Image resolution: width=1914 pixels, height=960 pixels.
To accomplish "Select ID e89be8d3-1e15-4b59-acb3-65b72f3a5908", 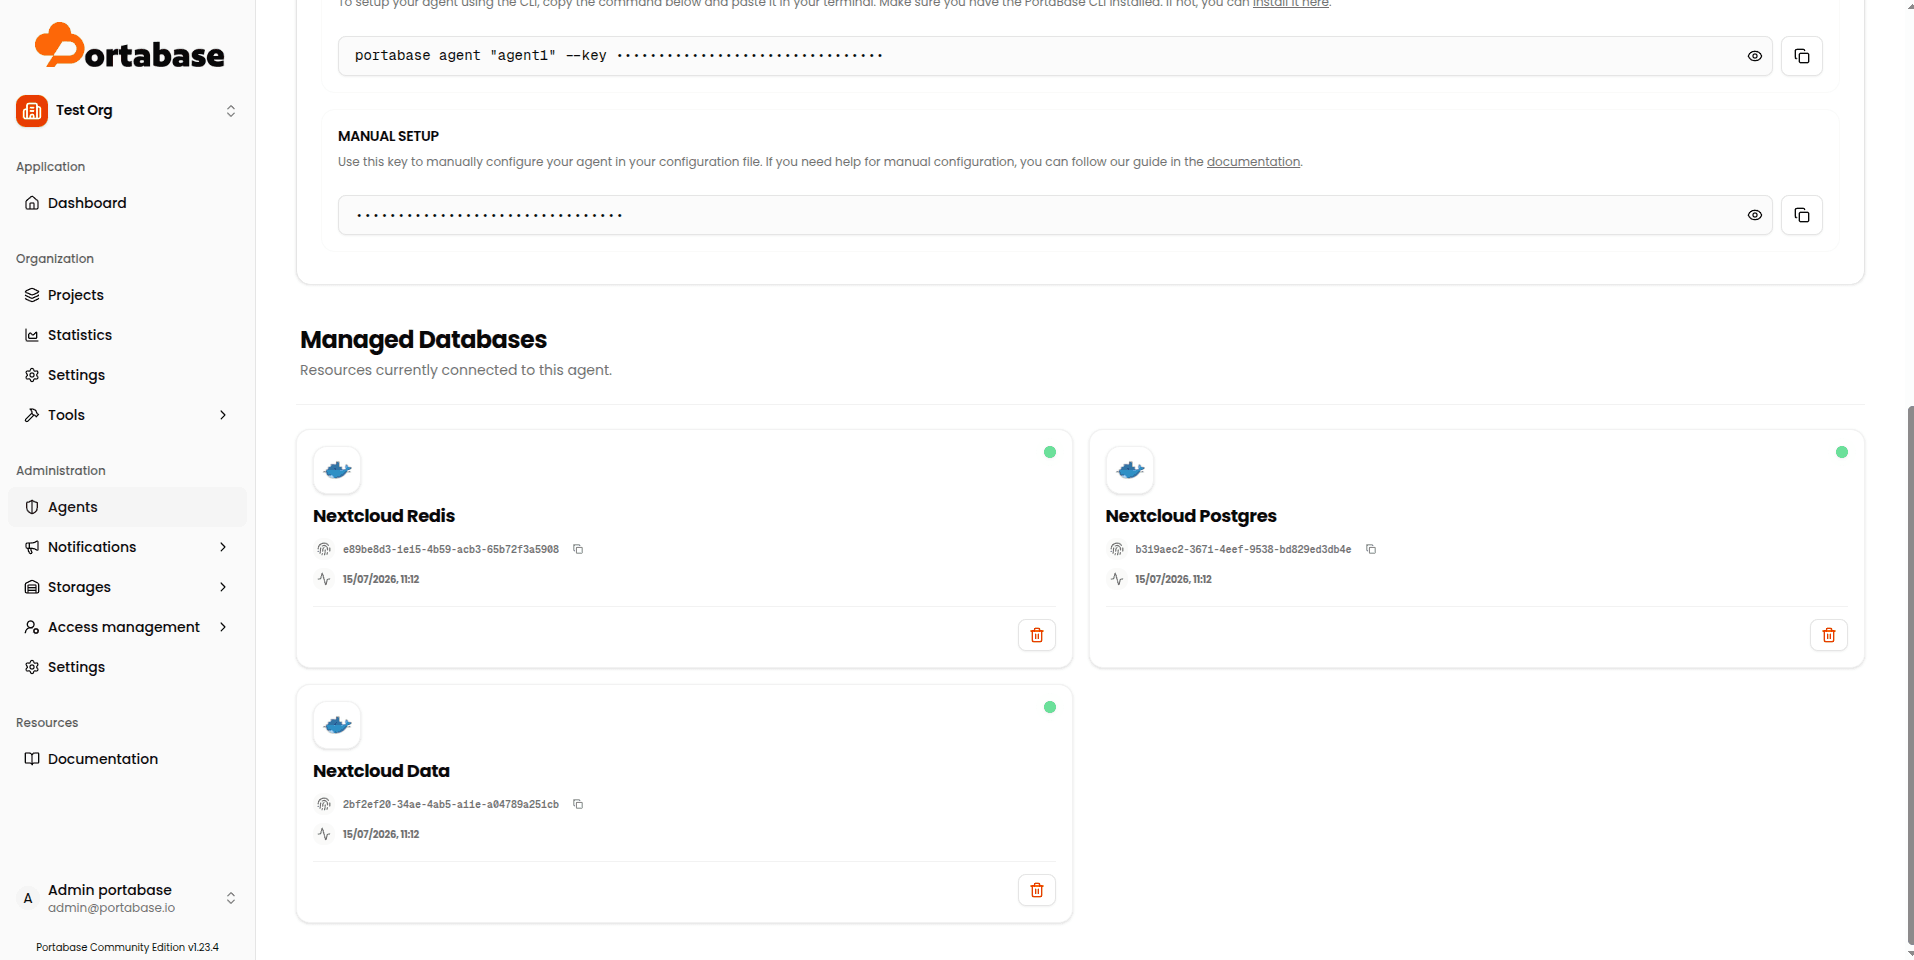I will pos(451,549).
